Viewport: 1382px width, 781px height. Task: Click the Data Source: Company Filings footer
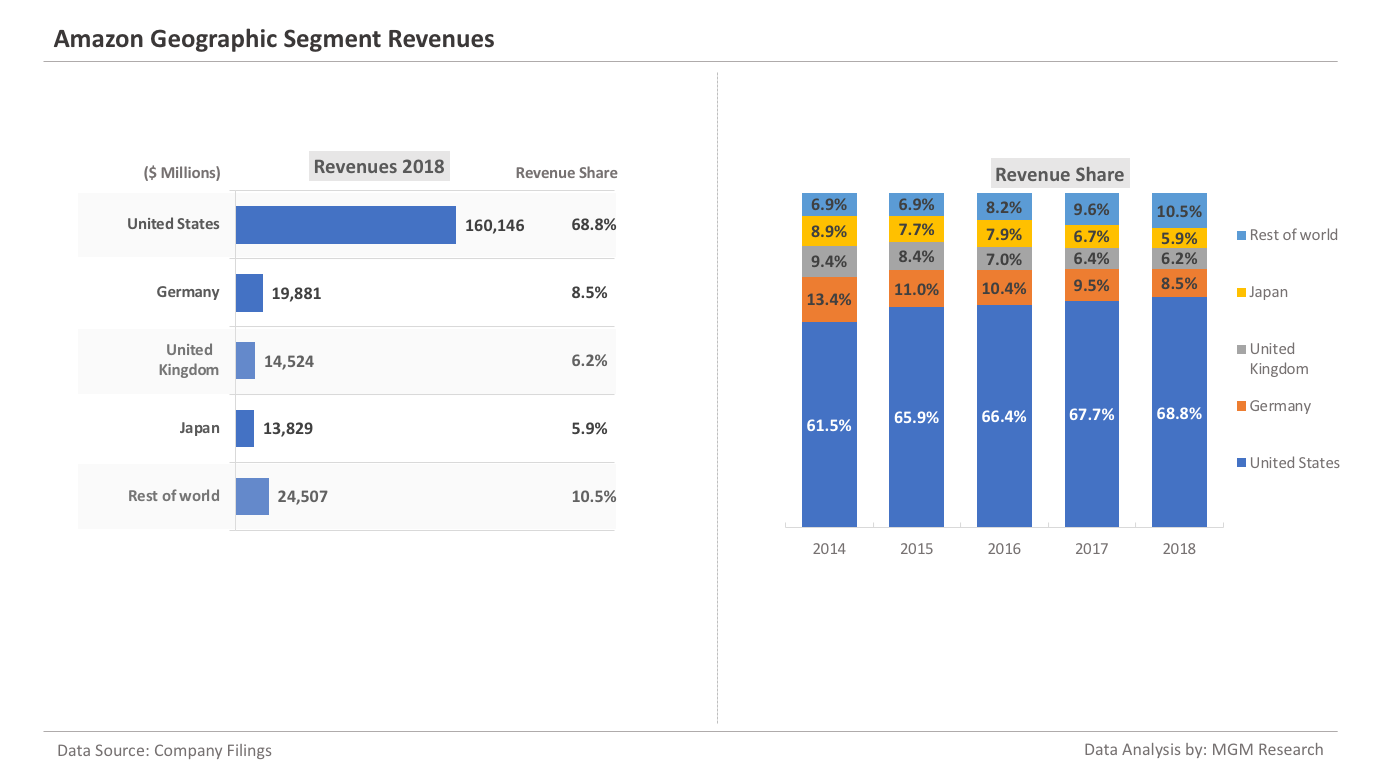point(164,750)
